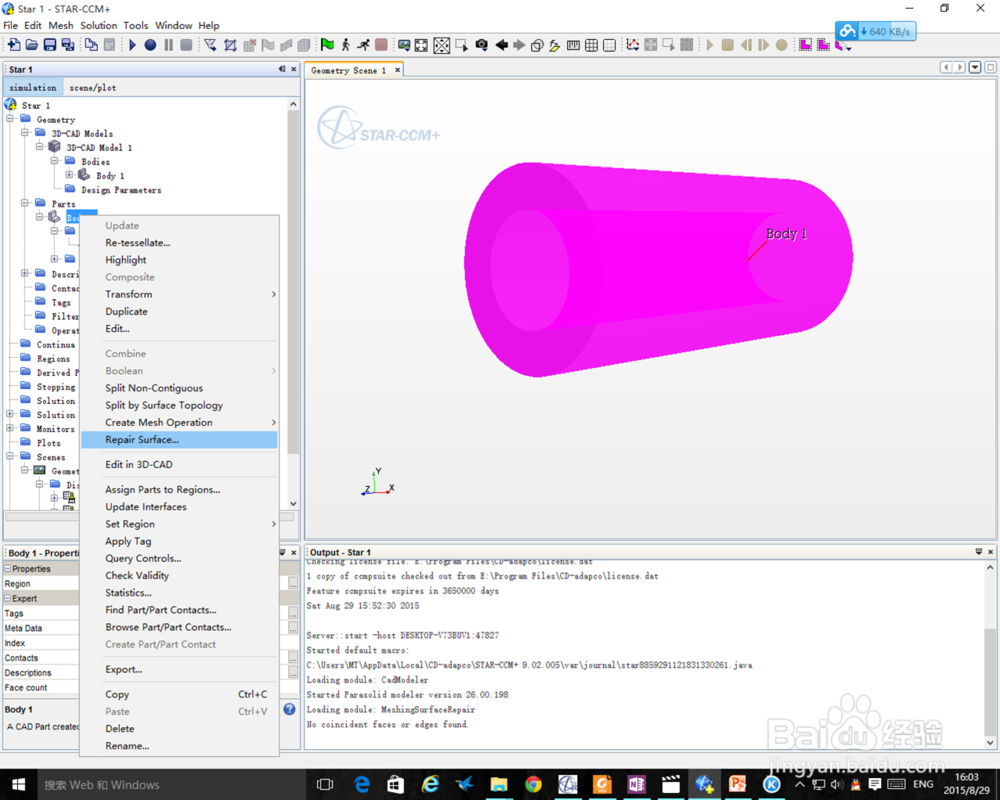Choose Assign Parts to Regions...
Screen dimensions: 1000x800
pyautogui.click(x=180, y=489)
